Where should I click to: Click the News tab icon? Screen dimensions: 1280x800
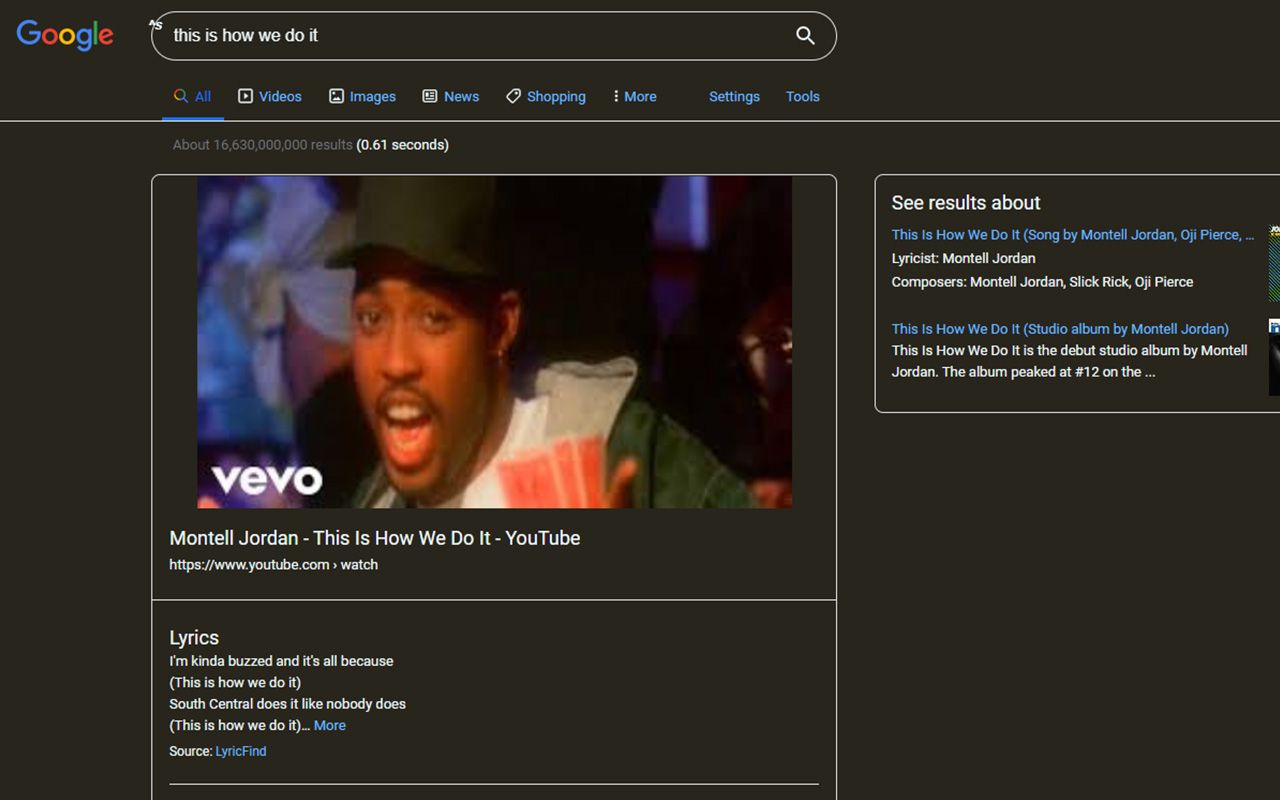(430, 96)
